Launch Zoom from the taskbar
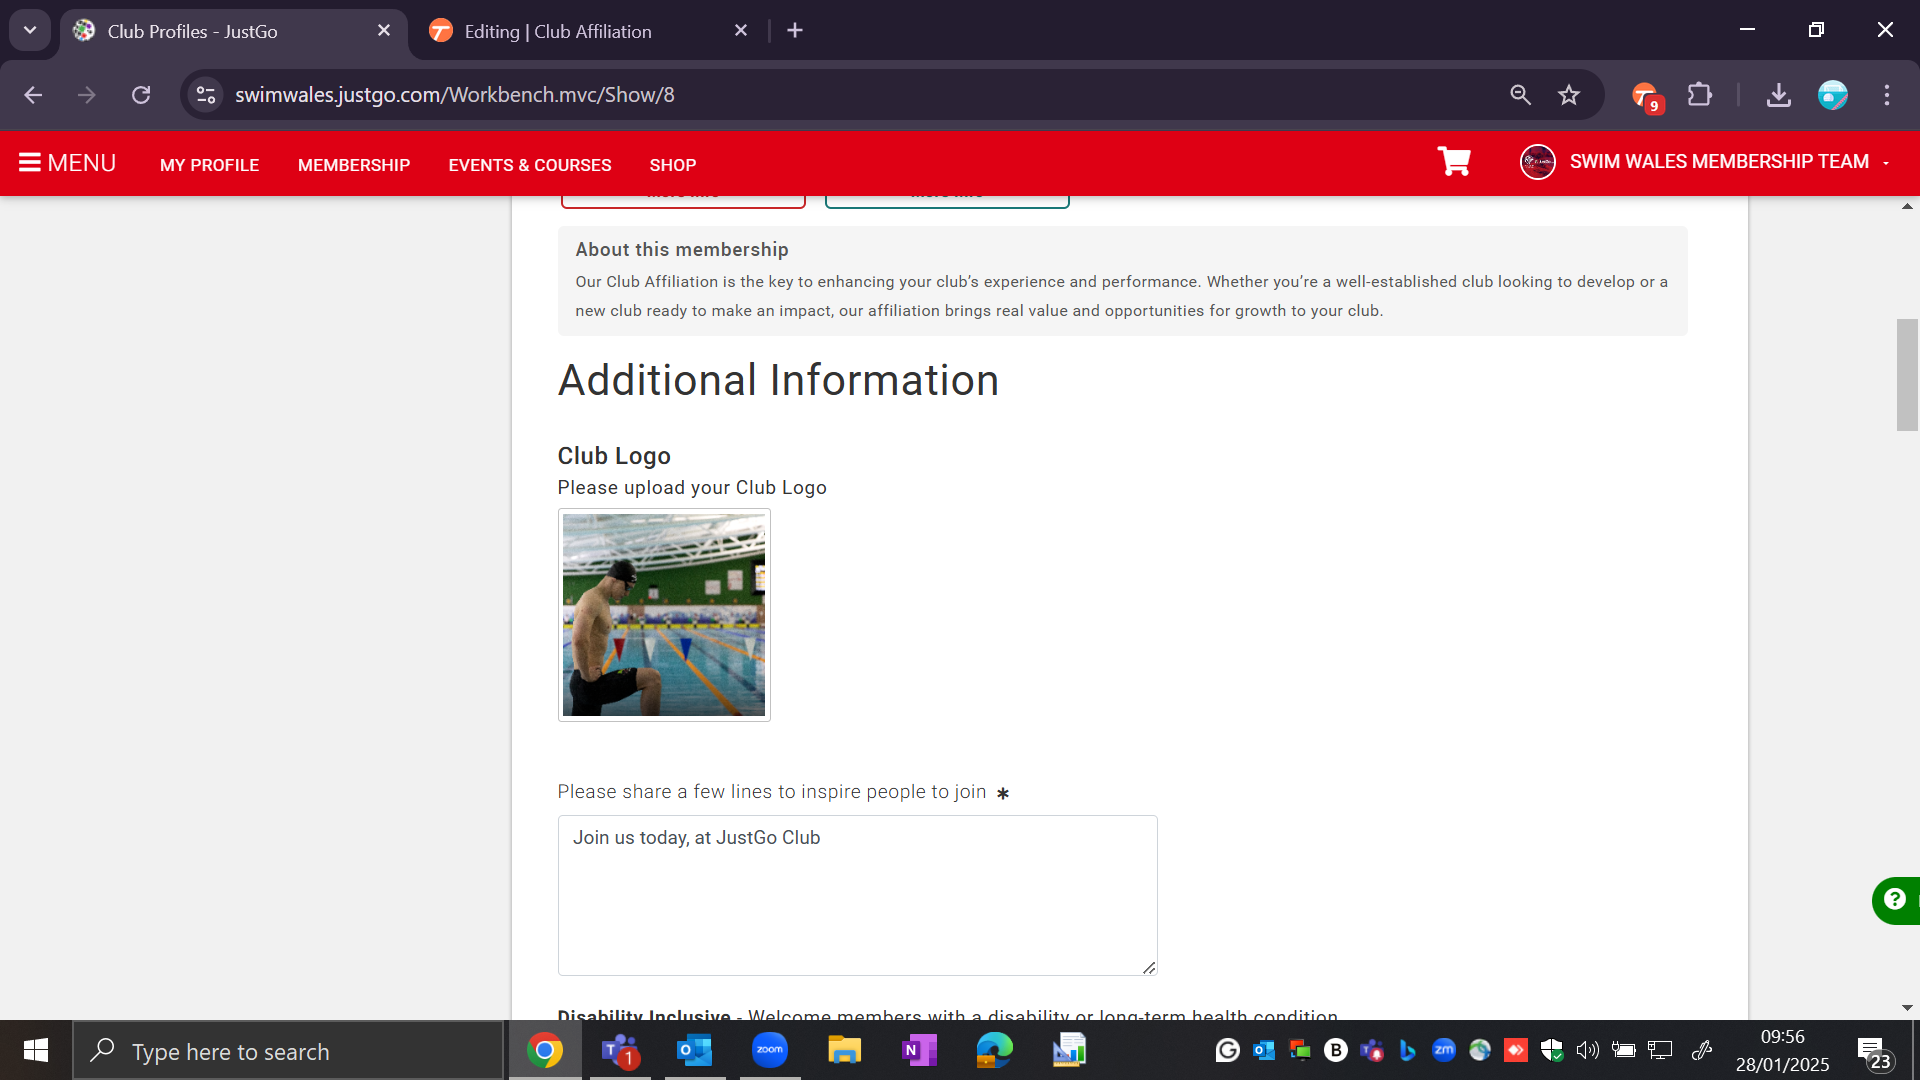Image resolution: width=1920 pixels, height=1080 pixels. [769, 1050]
